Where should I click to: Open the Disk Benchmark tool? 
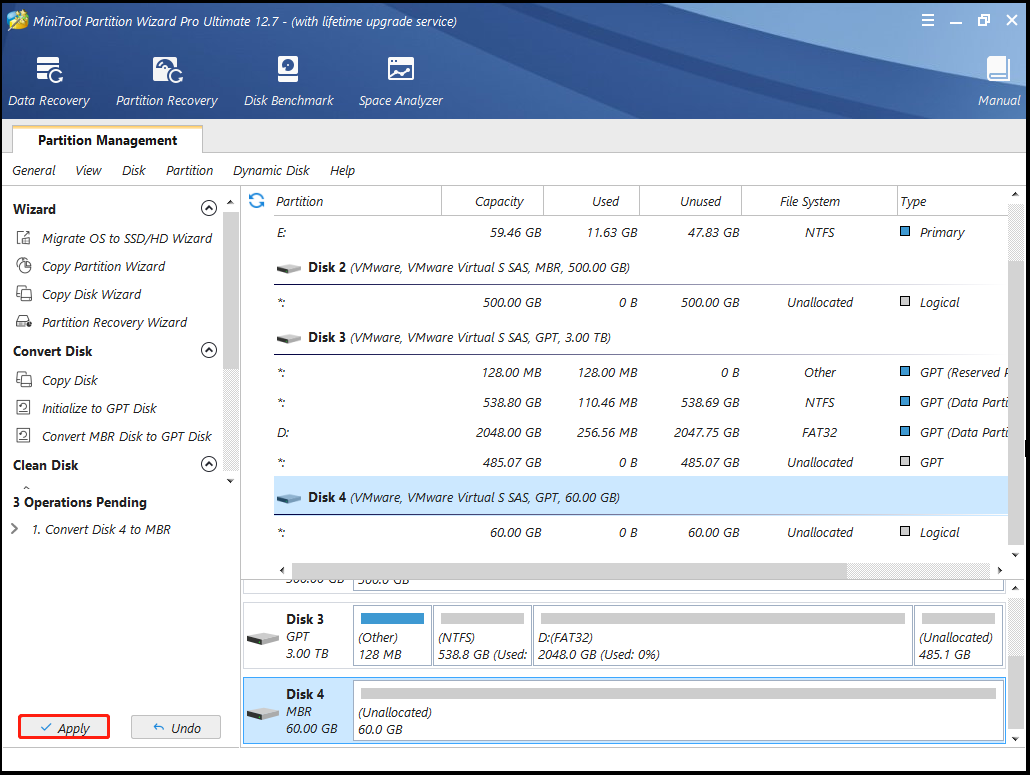pos(288,81)
